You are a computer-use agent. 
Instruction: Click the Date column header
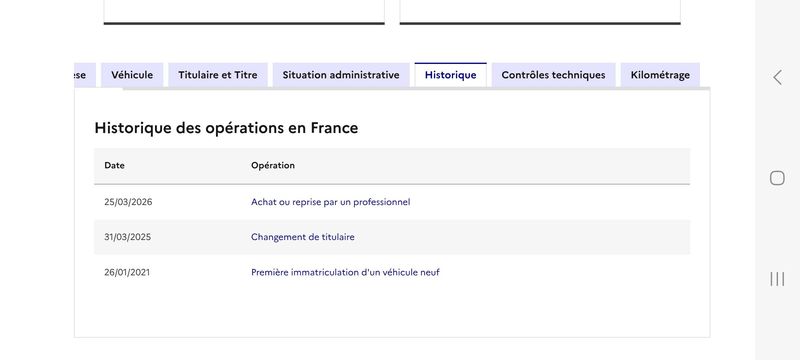(x=114, y=165)
